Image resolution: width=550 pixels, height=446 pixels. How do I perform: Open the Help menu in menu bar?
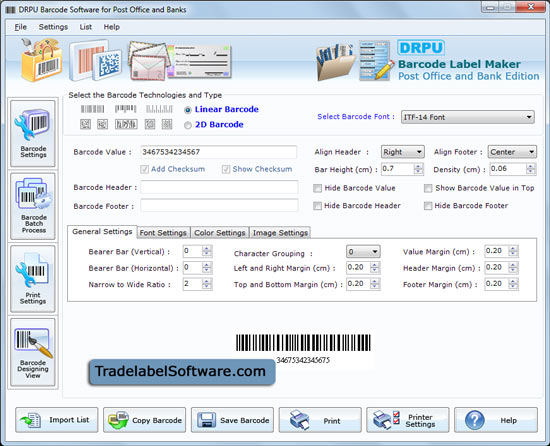point(112,27)
